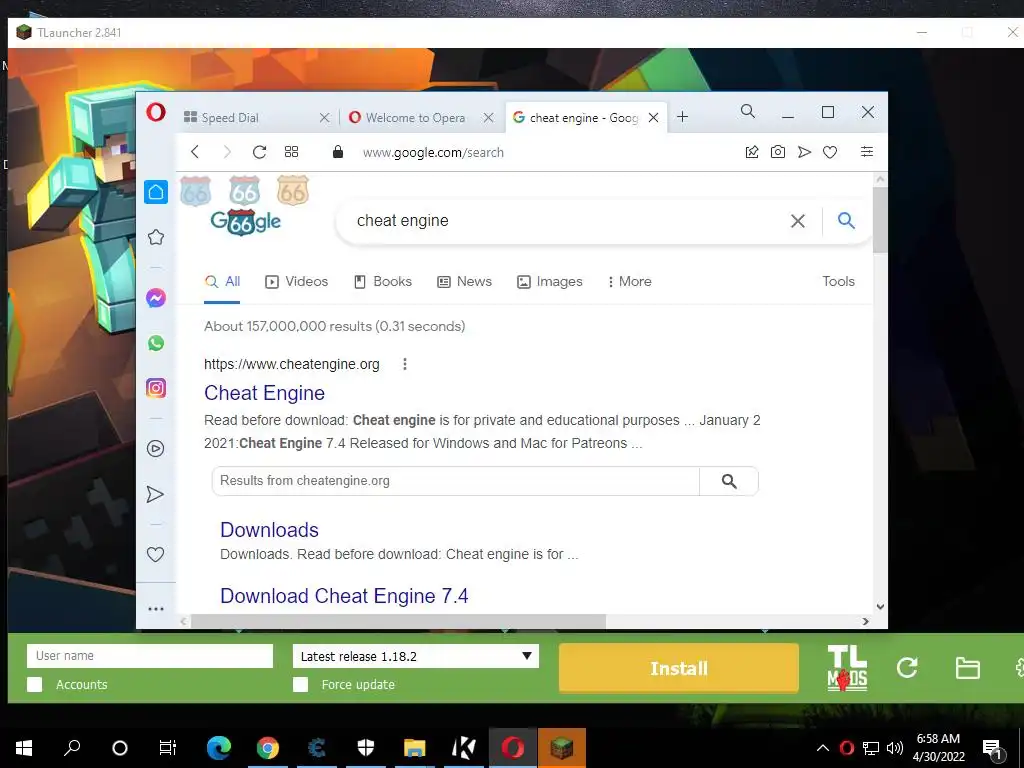1024x768 pixels.
Task: Open Messenger in Opera sidebar
Action: pos(155,298)
